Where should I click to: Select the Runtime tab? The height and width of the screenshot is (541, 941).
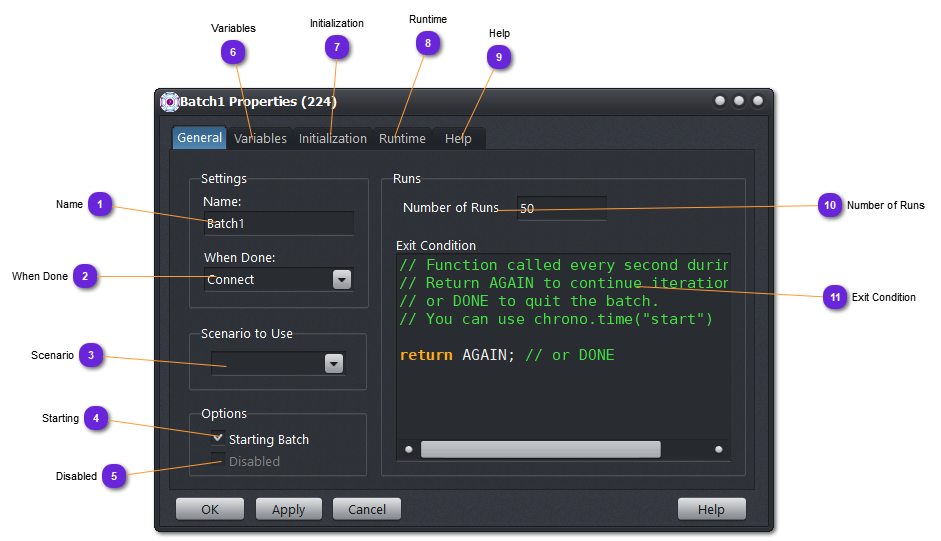point(402,139)
